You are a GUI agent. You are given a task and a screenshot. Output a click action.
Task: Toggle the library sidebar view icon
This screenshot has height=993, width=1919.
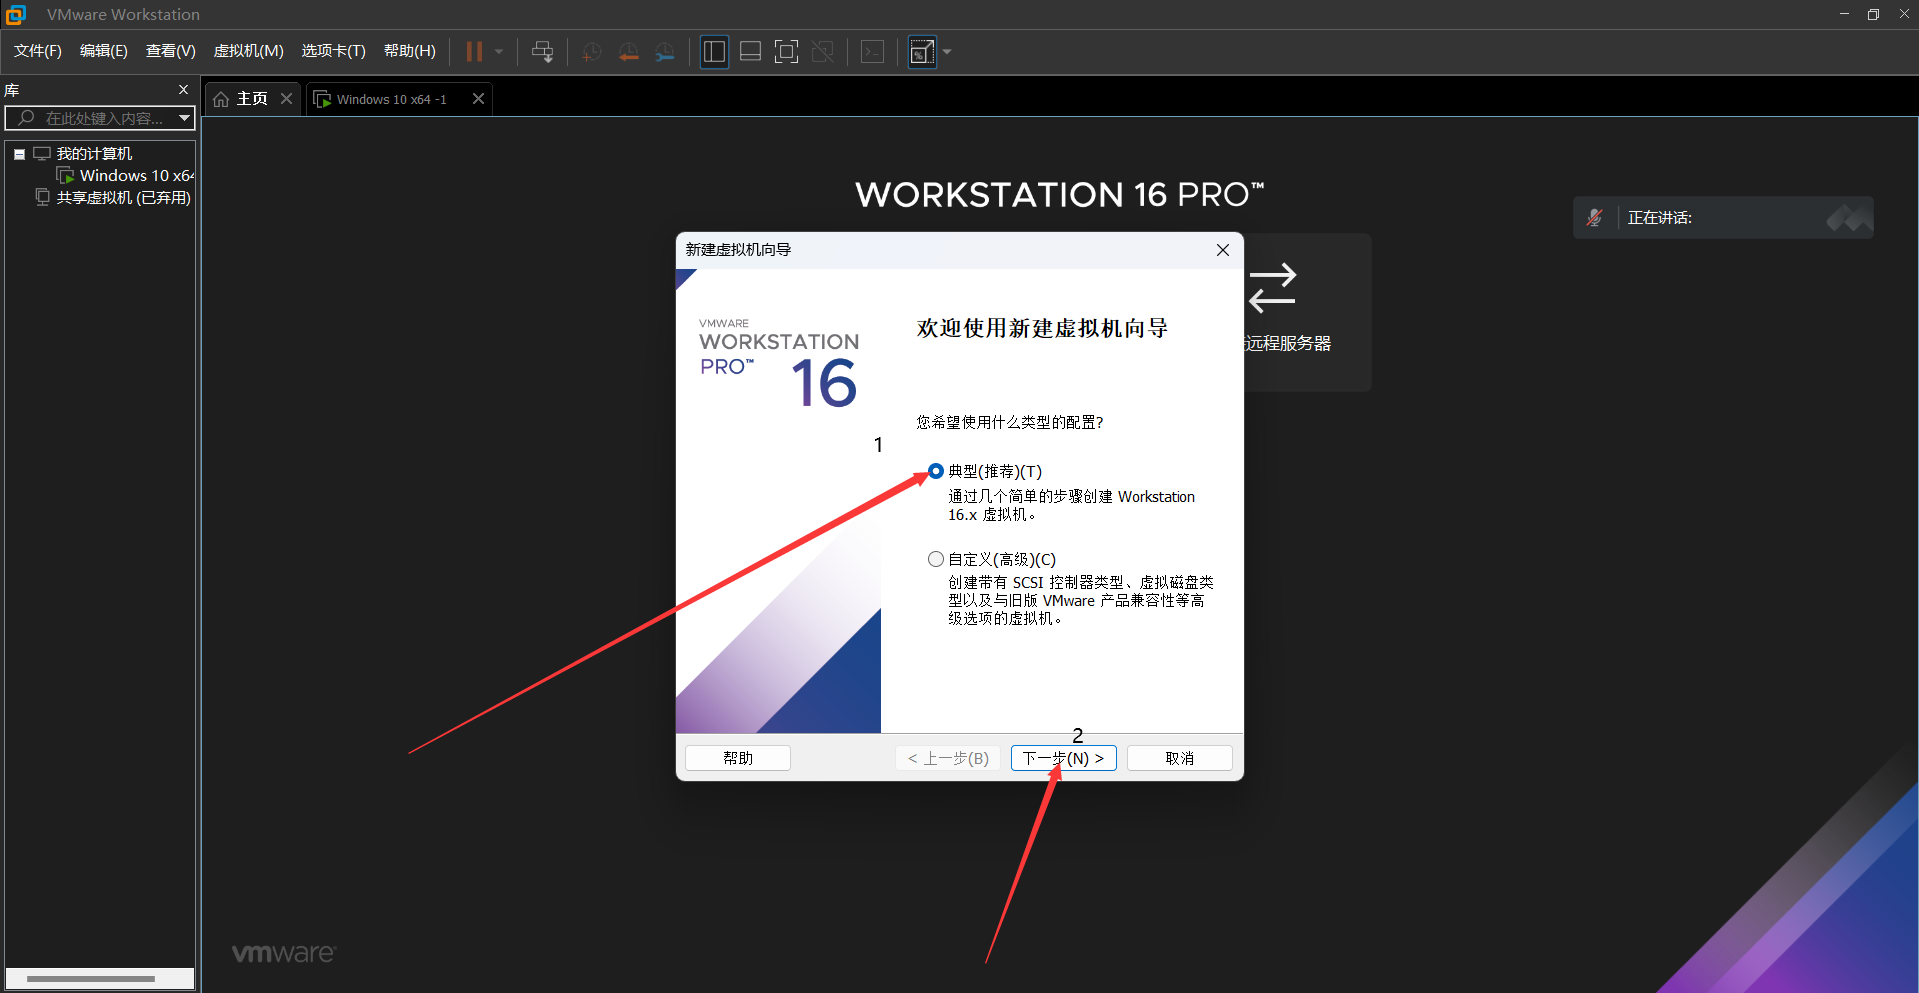click(x=714, y=52)
